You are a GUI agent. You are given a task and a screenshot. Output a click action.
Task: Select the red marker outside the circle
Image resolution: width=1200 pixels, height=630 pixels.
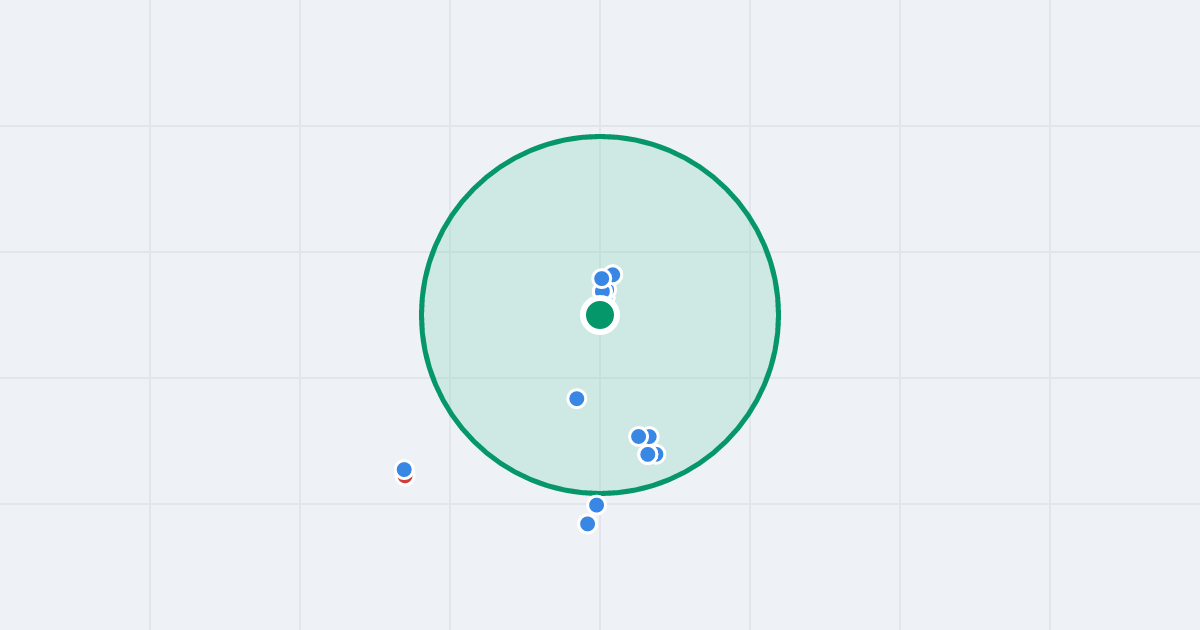[405, 478]
